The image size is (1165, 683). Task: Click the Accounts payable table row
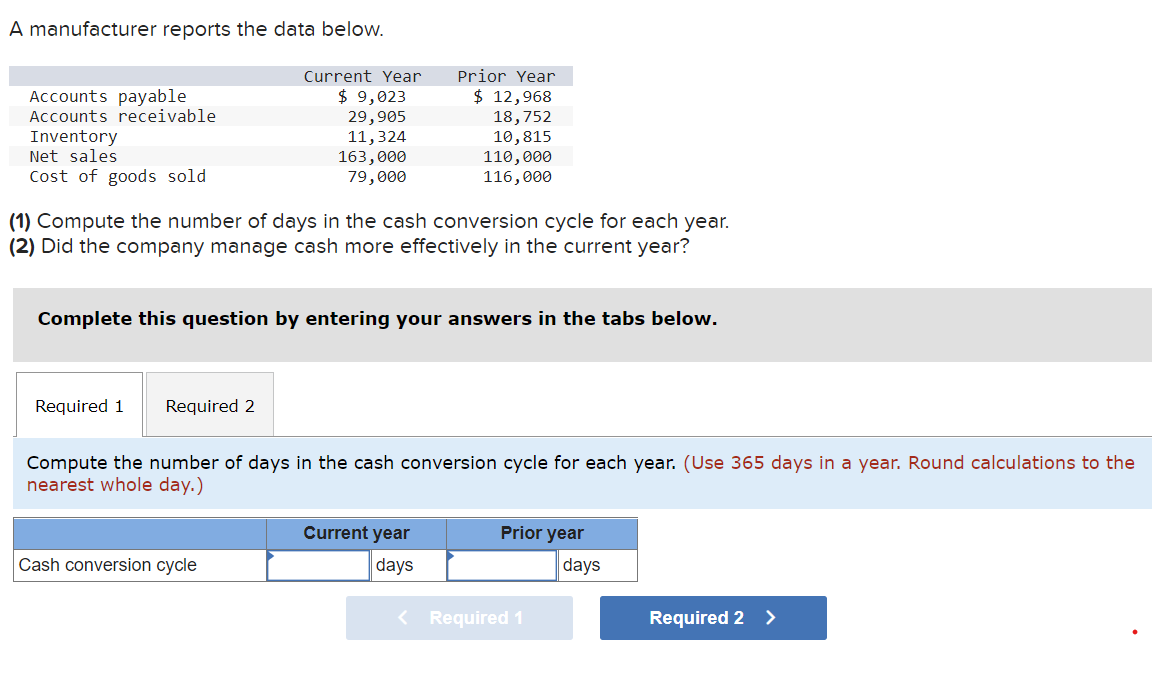(x=108, y=96)
